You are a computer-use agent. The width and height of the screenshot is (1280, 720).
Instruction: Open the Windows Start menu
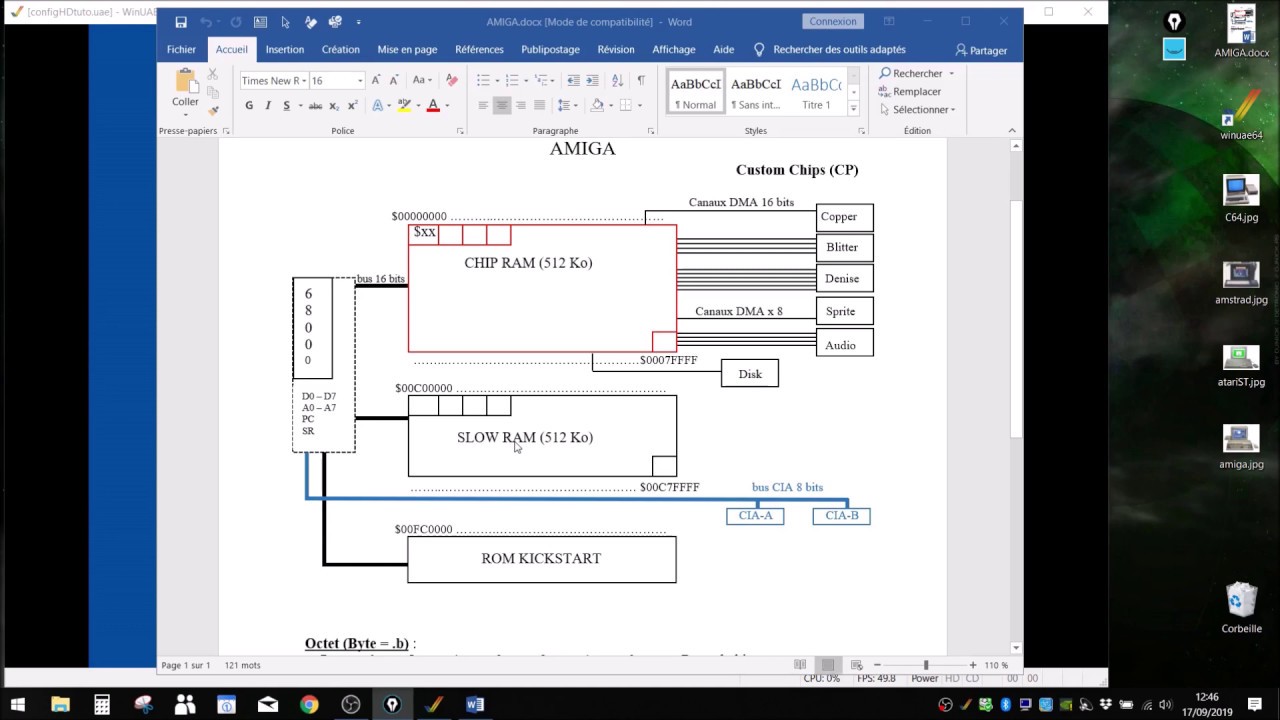pos(18,704)
